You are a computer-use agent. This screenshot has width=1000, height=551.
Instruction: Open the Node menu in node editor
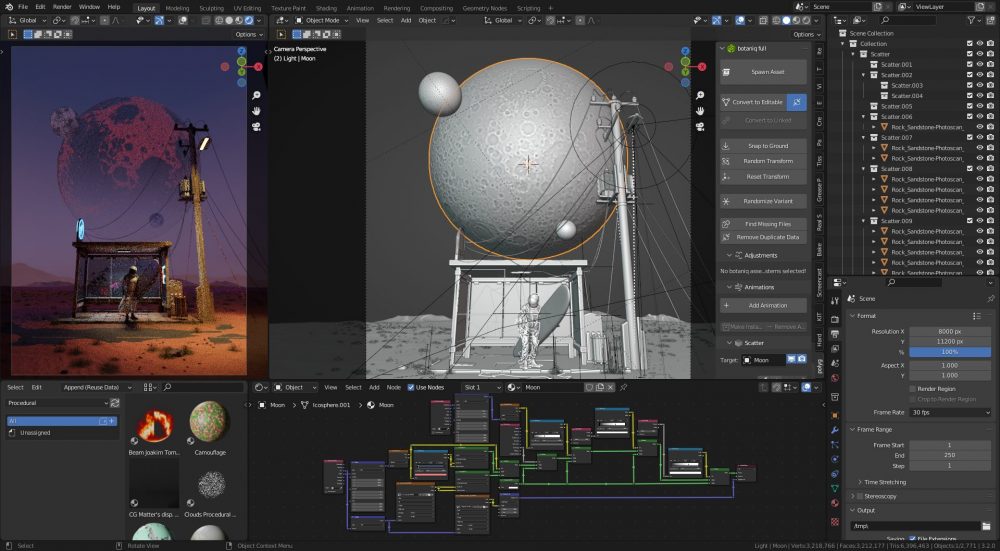tap(393, 387)
